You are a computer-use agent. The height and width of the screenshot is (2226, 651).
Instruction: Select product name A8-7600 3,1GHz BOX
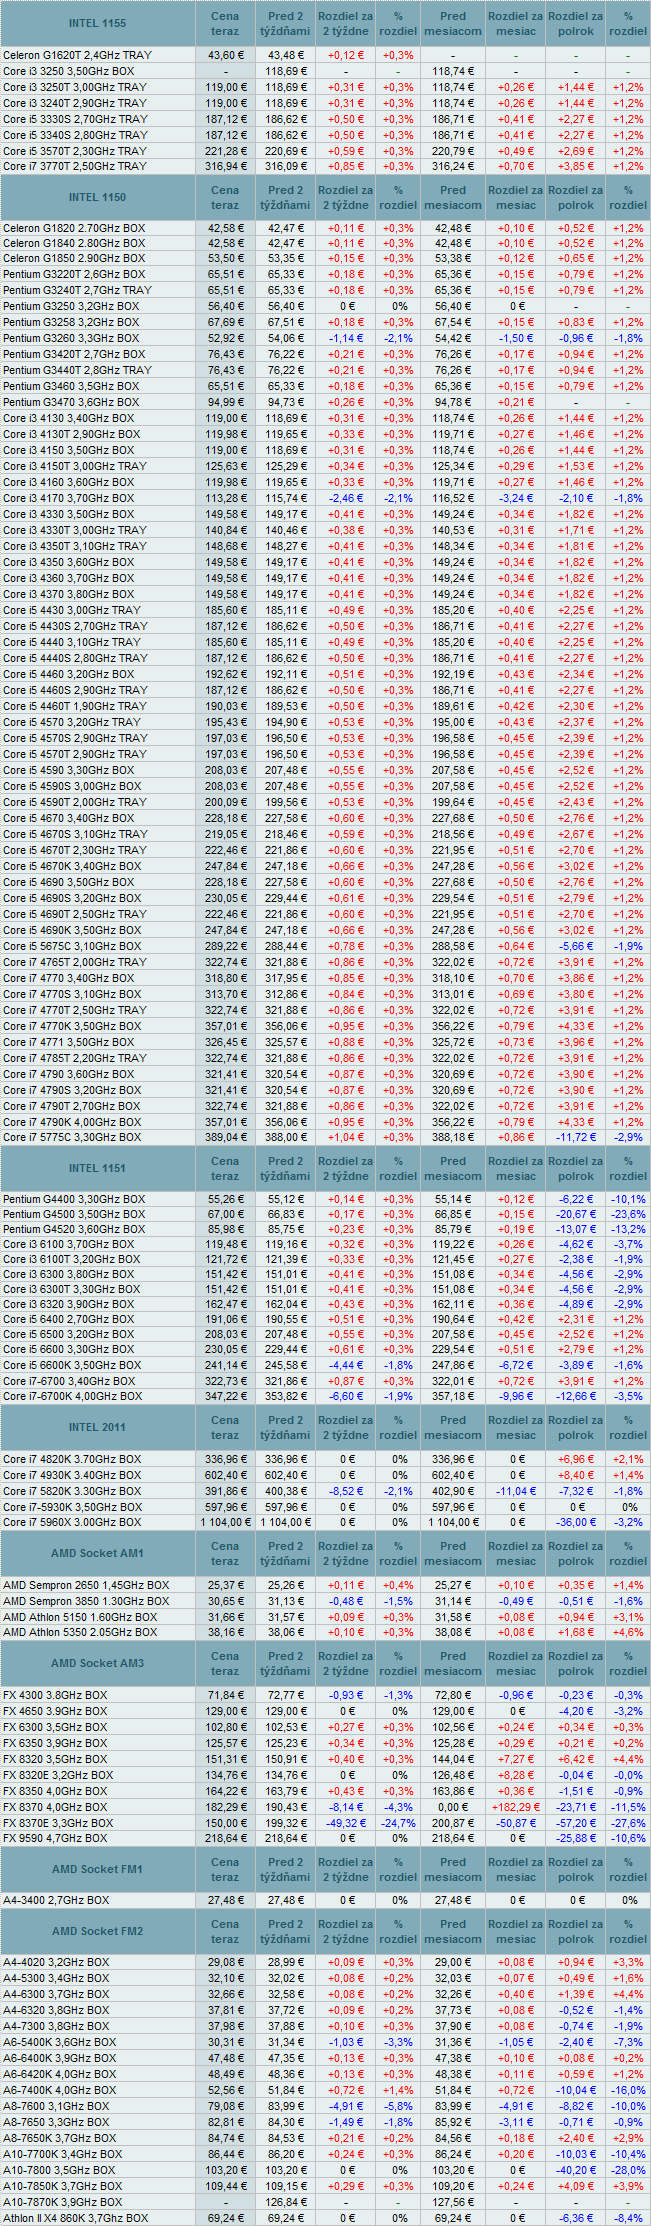[57, 2106]
